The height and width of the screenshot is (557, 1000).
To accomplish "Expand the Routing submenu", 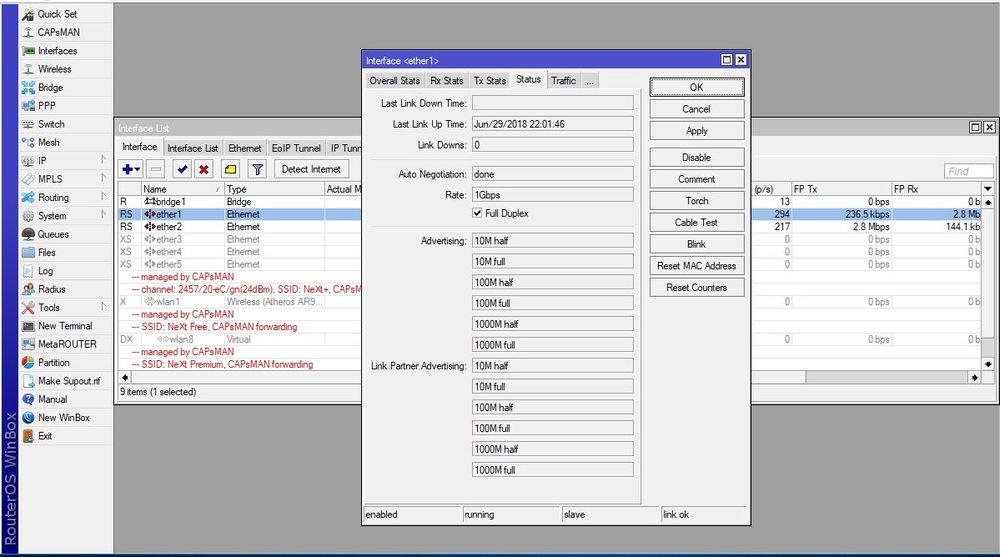I will coord(54,198).
